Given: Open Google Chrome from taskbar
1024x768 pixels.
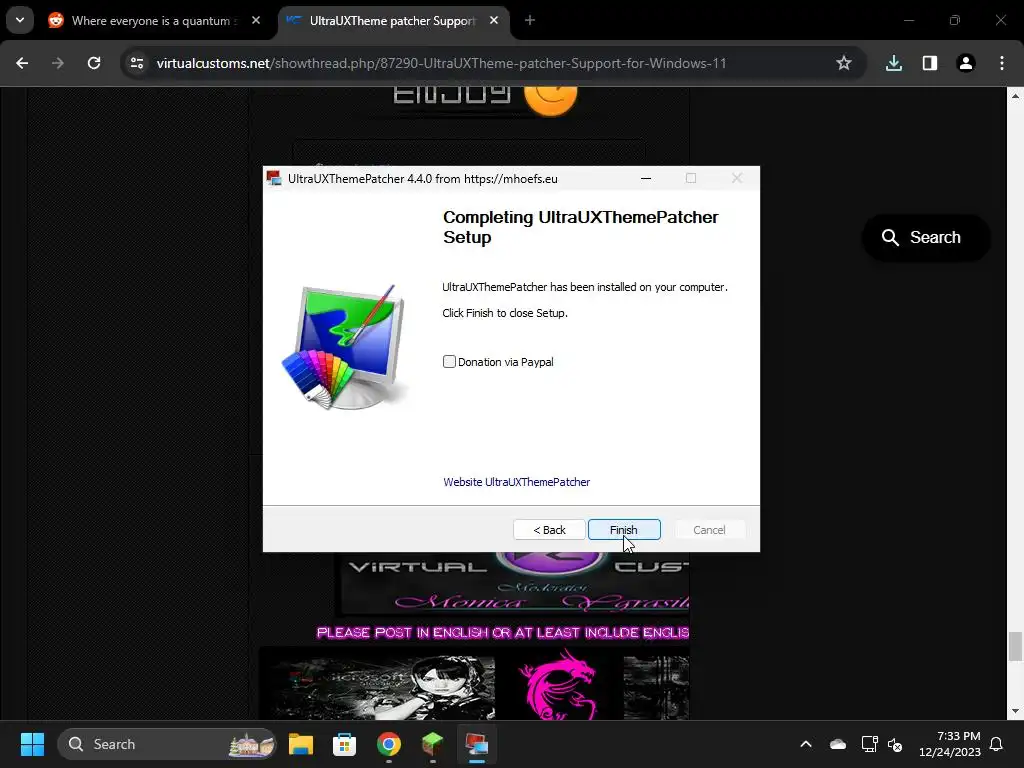Looking at the screenshot, I should click(389, 744).
